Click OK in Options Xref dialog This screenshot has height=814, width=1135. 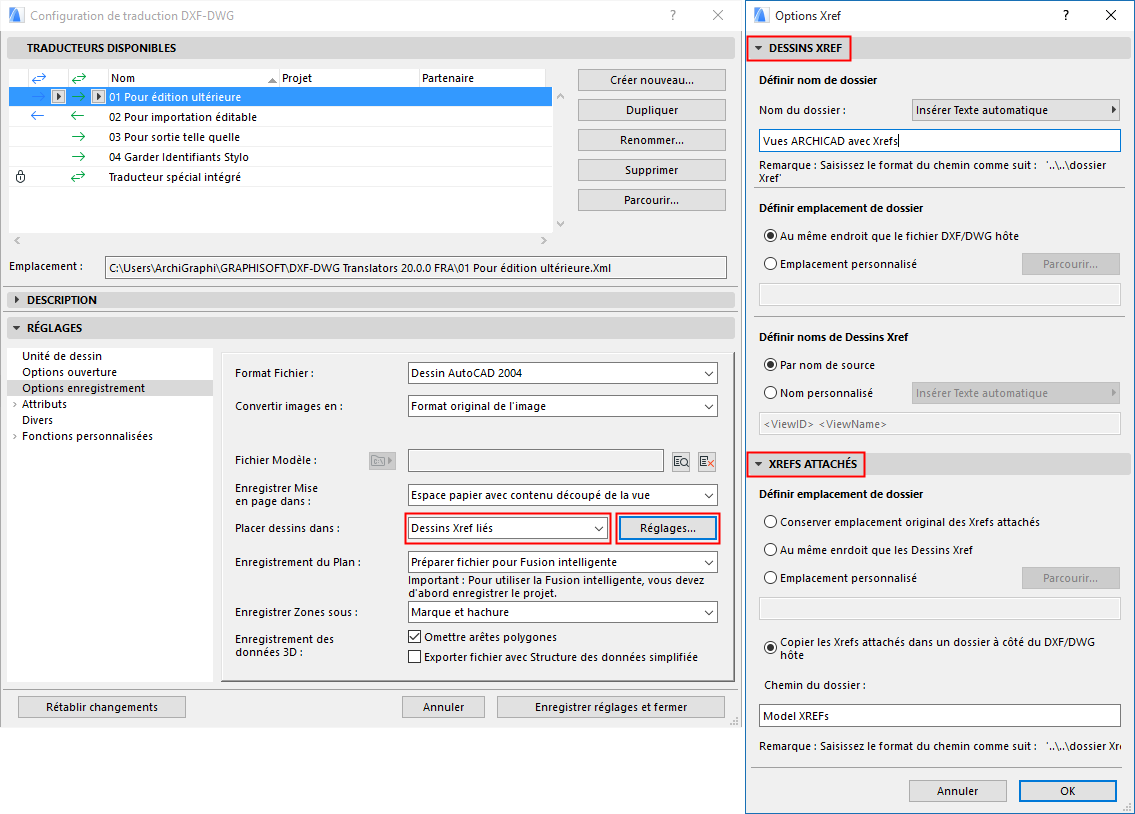1068,791
